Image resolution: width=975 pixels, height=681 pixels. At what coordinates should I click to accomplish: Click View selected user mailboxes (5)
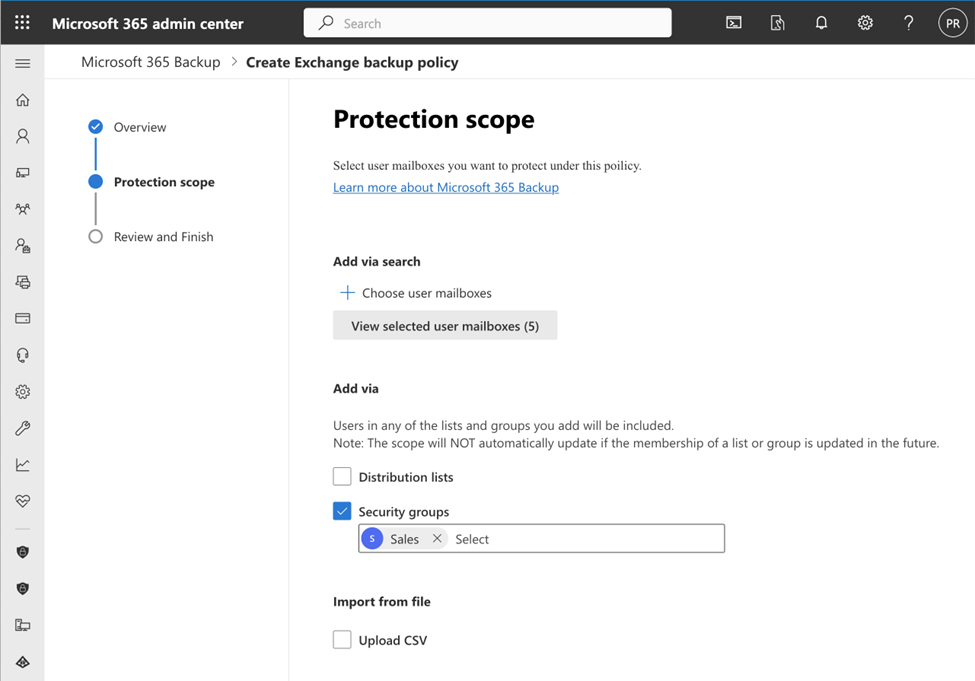[x=445, y=325]
